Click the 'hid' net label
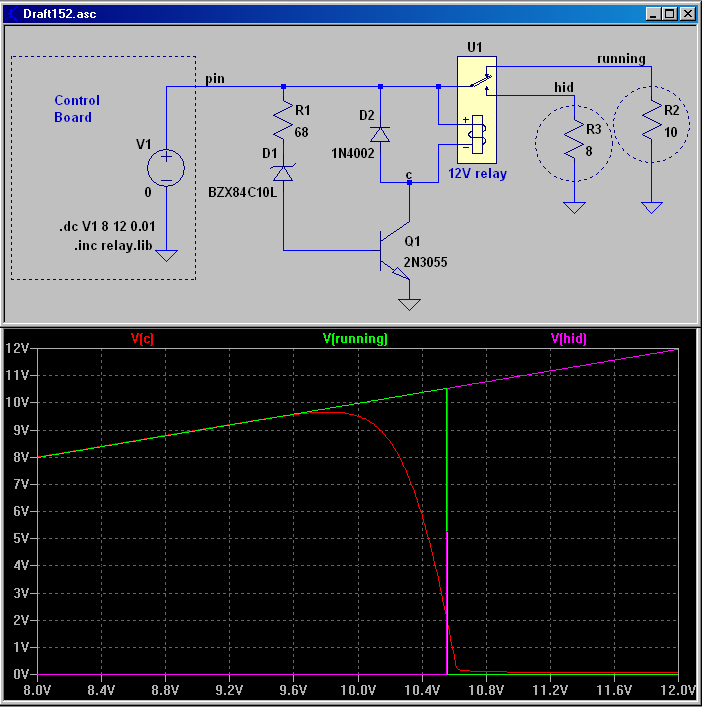 (564, 87)
